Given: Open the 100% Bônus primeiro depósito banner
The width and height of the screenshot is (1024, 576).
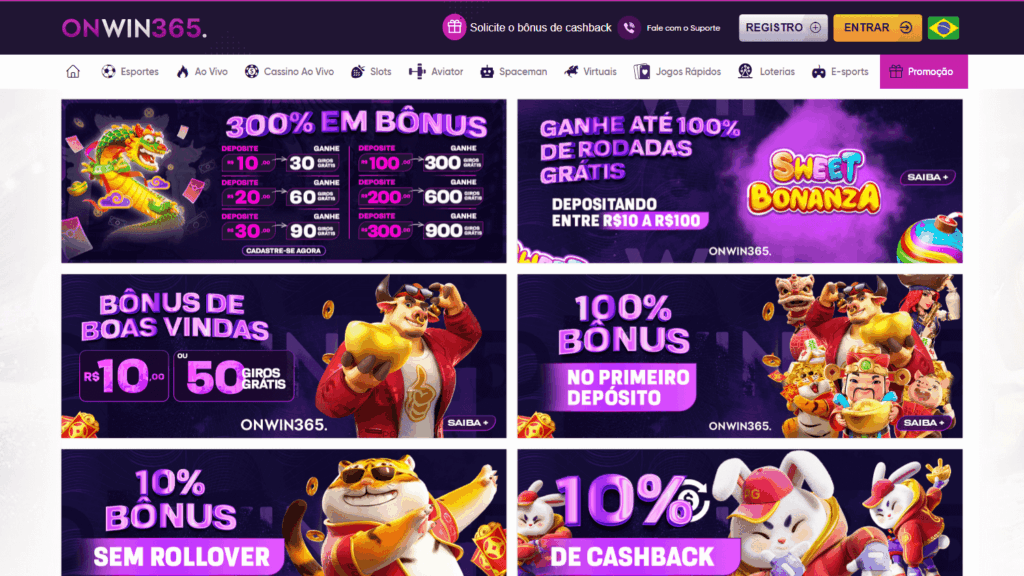Looking at the screenshot, I should point(740,356).
